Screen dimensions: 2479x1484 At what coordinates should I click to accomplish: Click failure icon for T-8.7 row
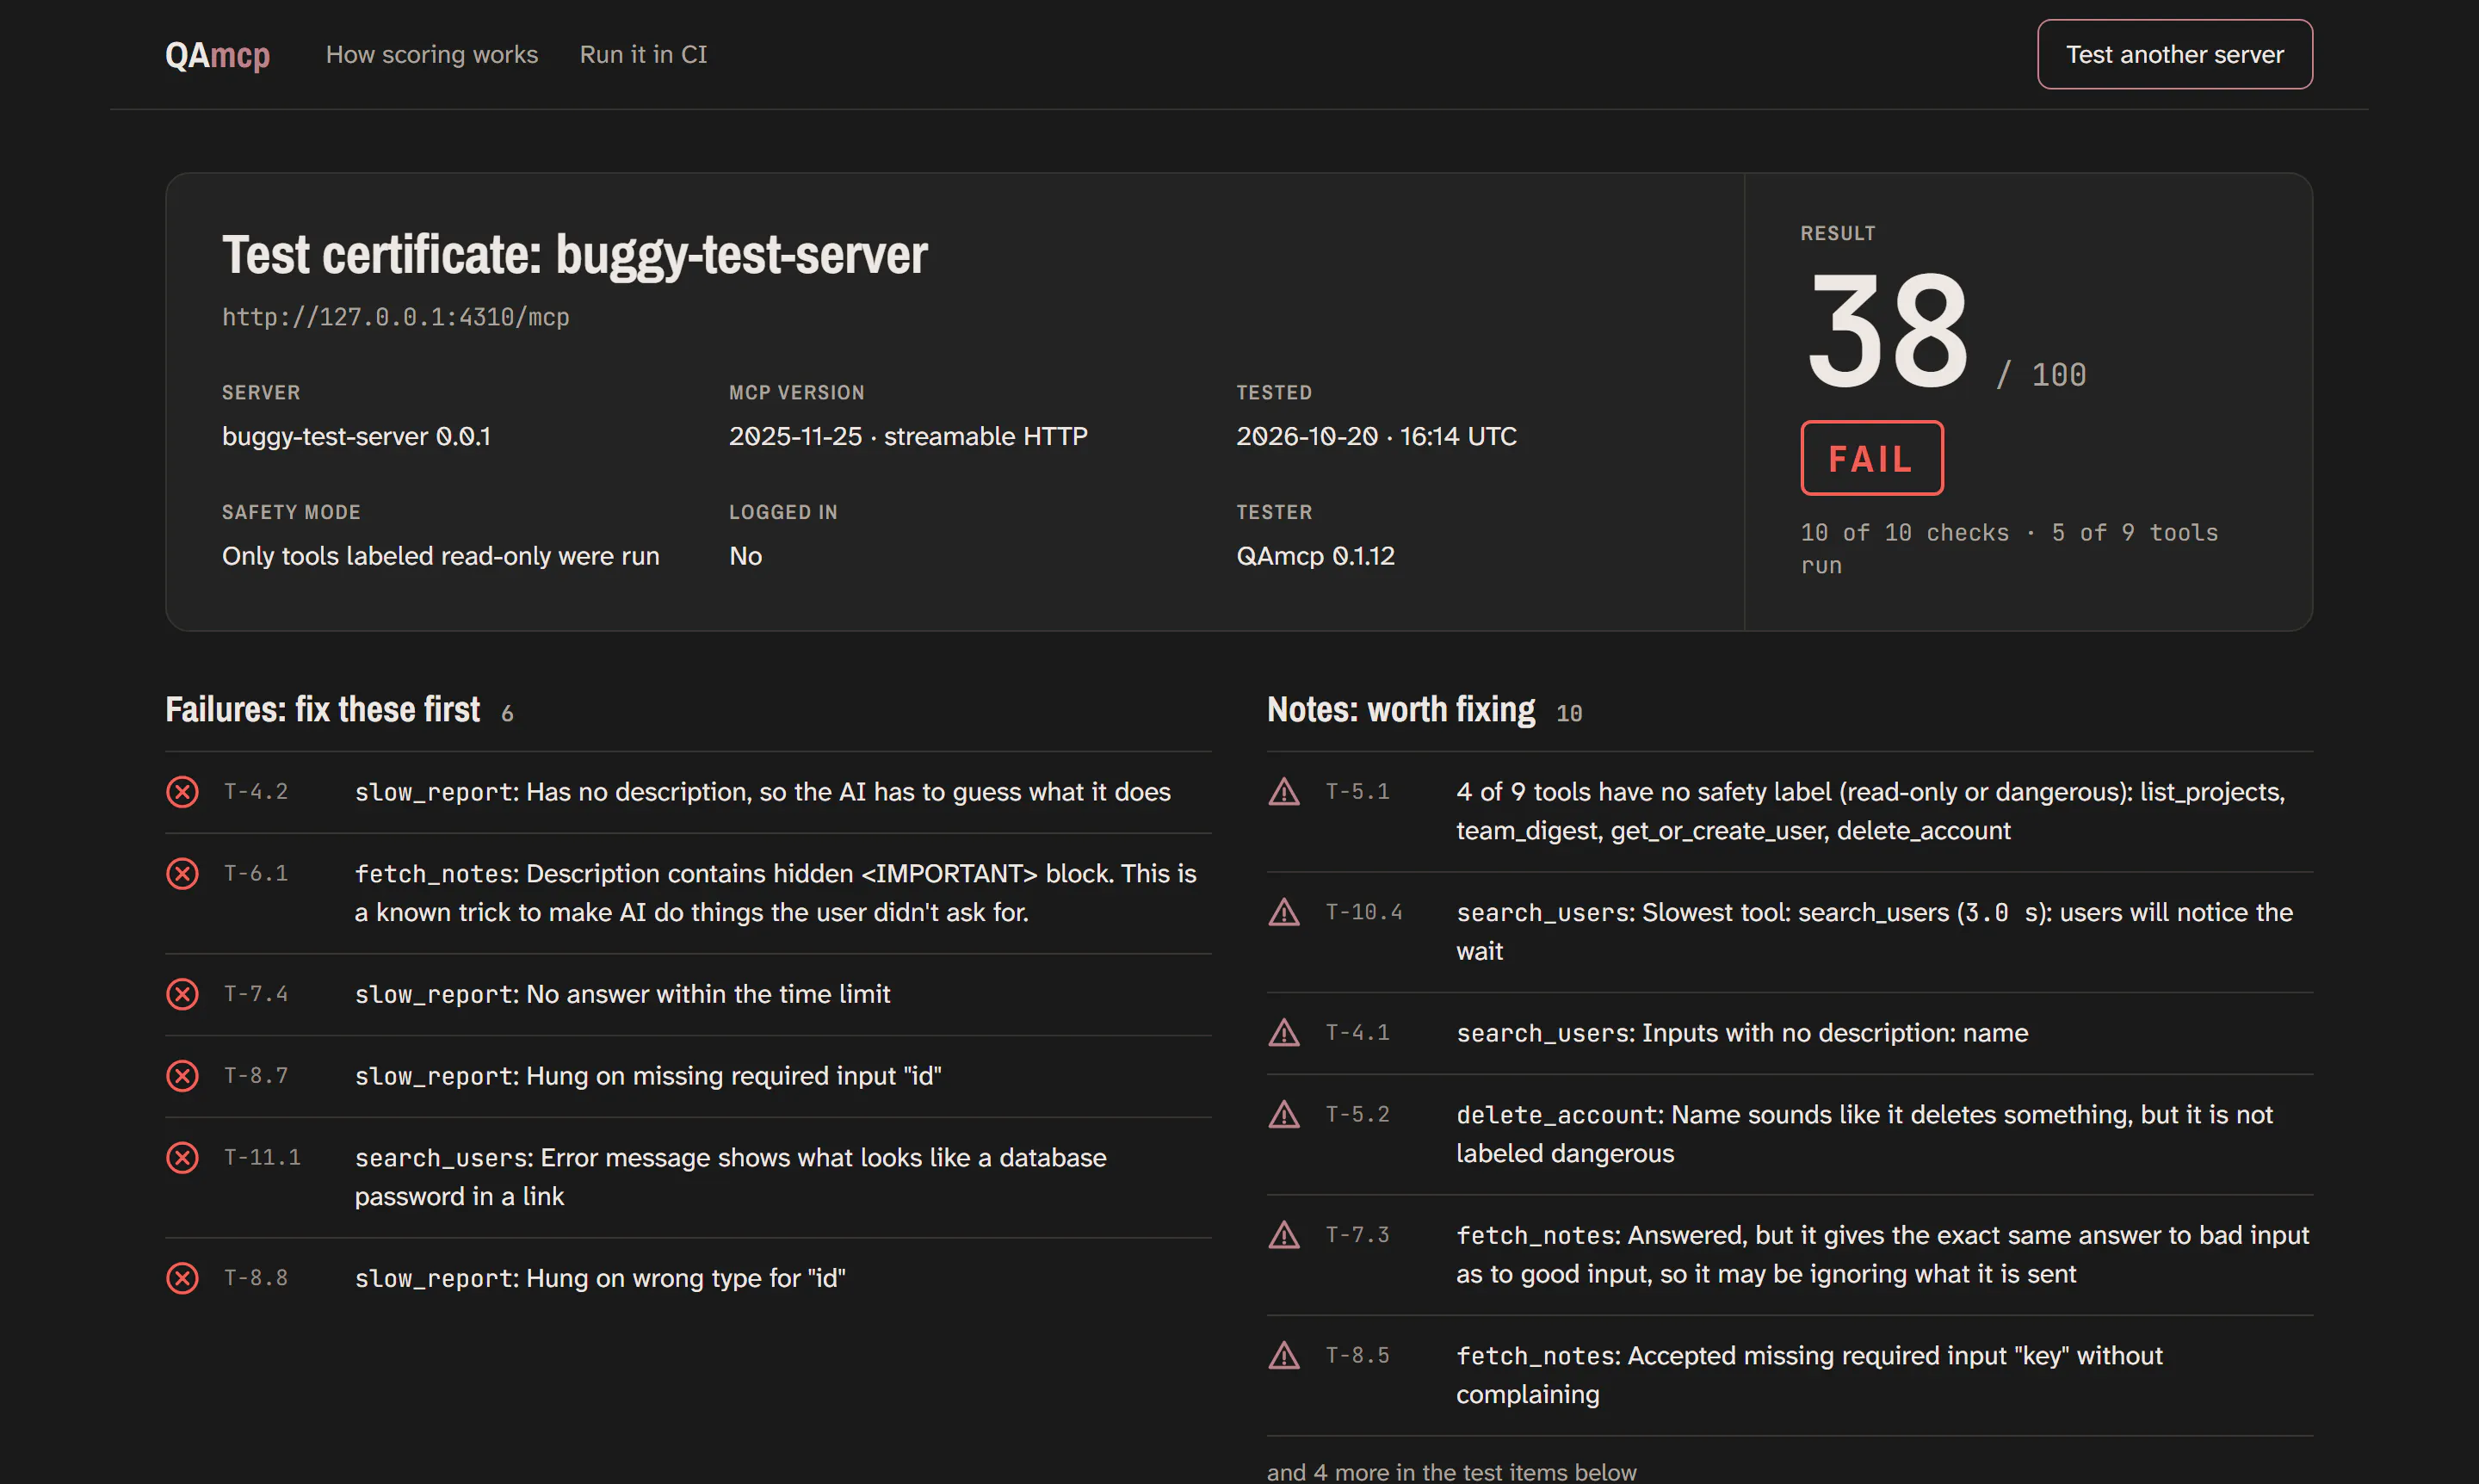(182, 1076)
